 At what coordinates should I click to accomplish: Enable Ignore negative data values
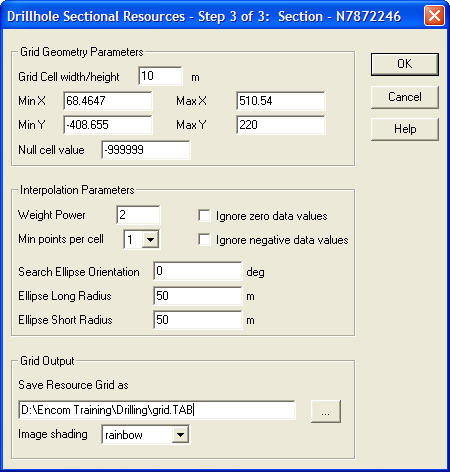point(204,240)
